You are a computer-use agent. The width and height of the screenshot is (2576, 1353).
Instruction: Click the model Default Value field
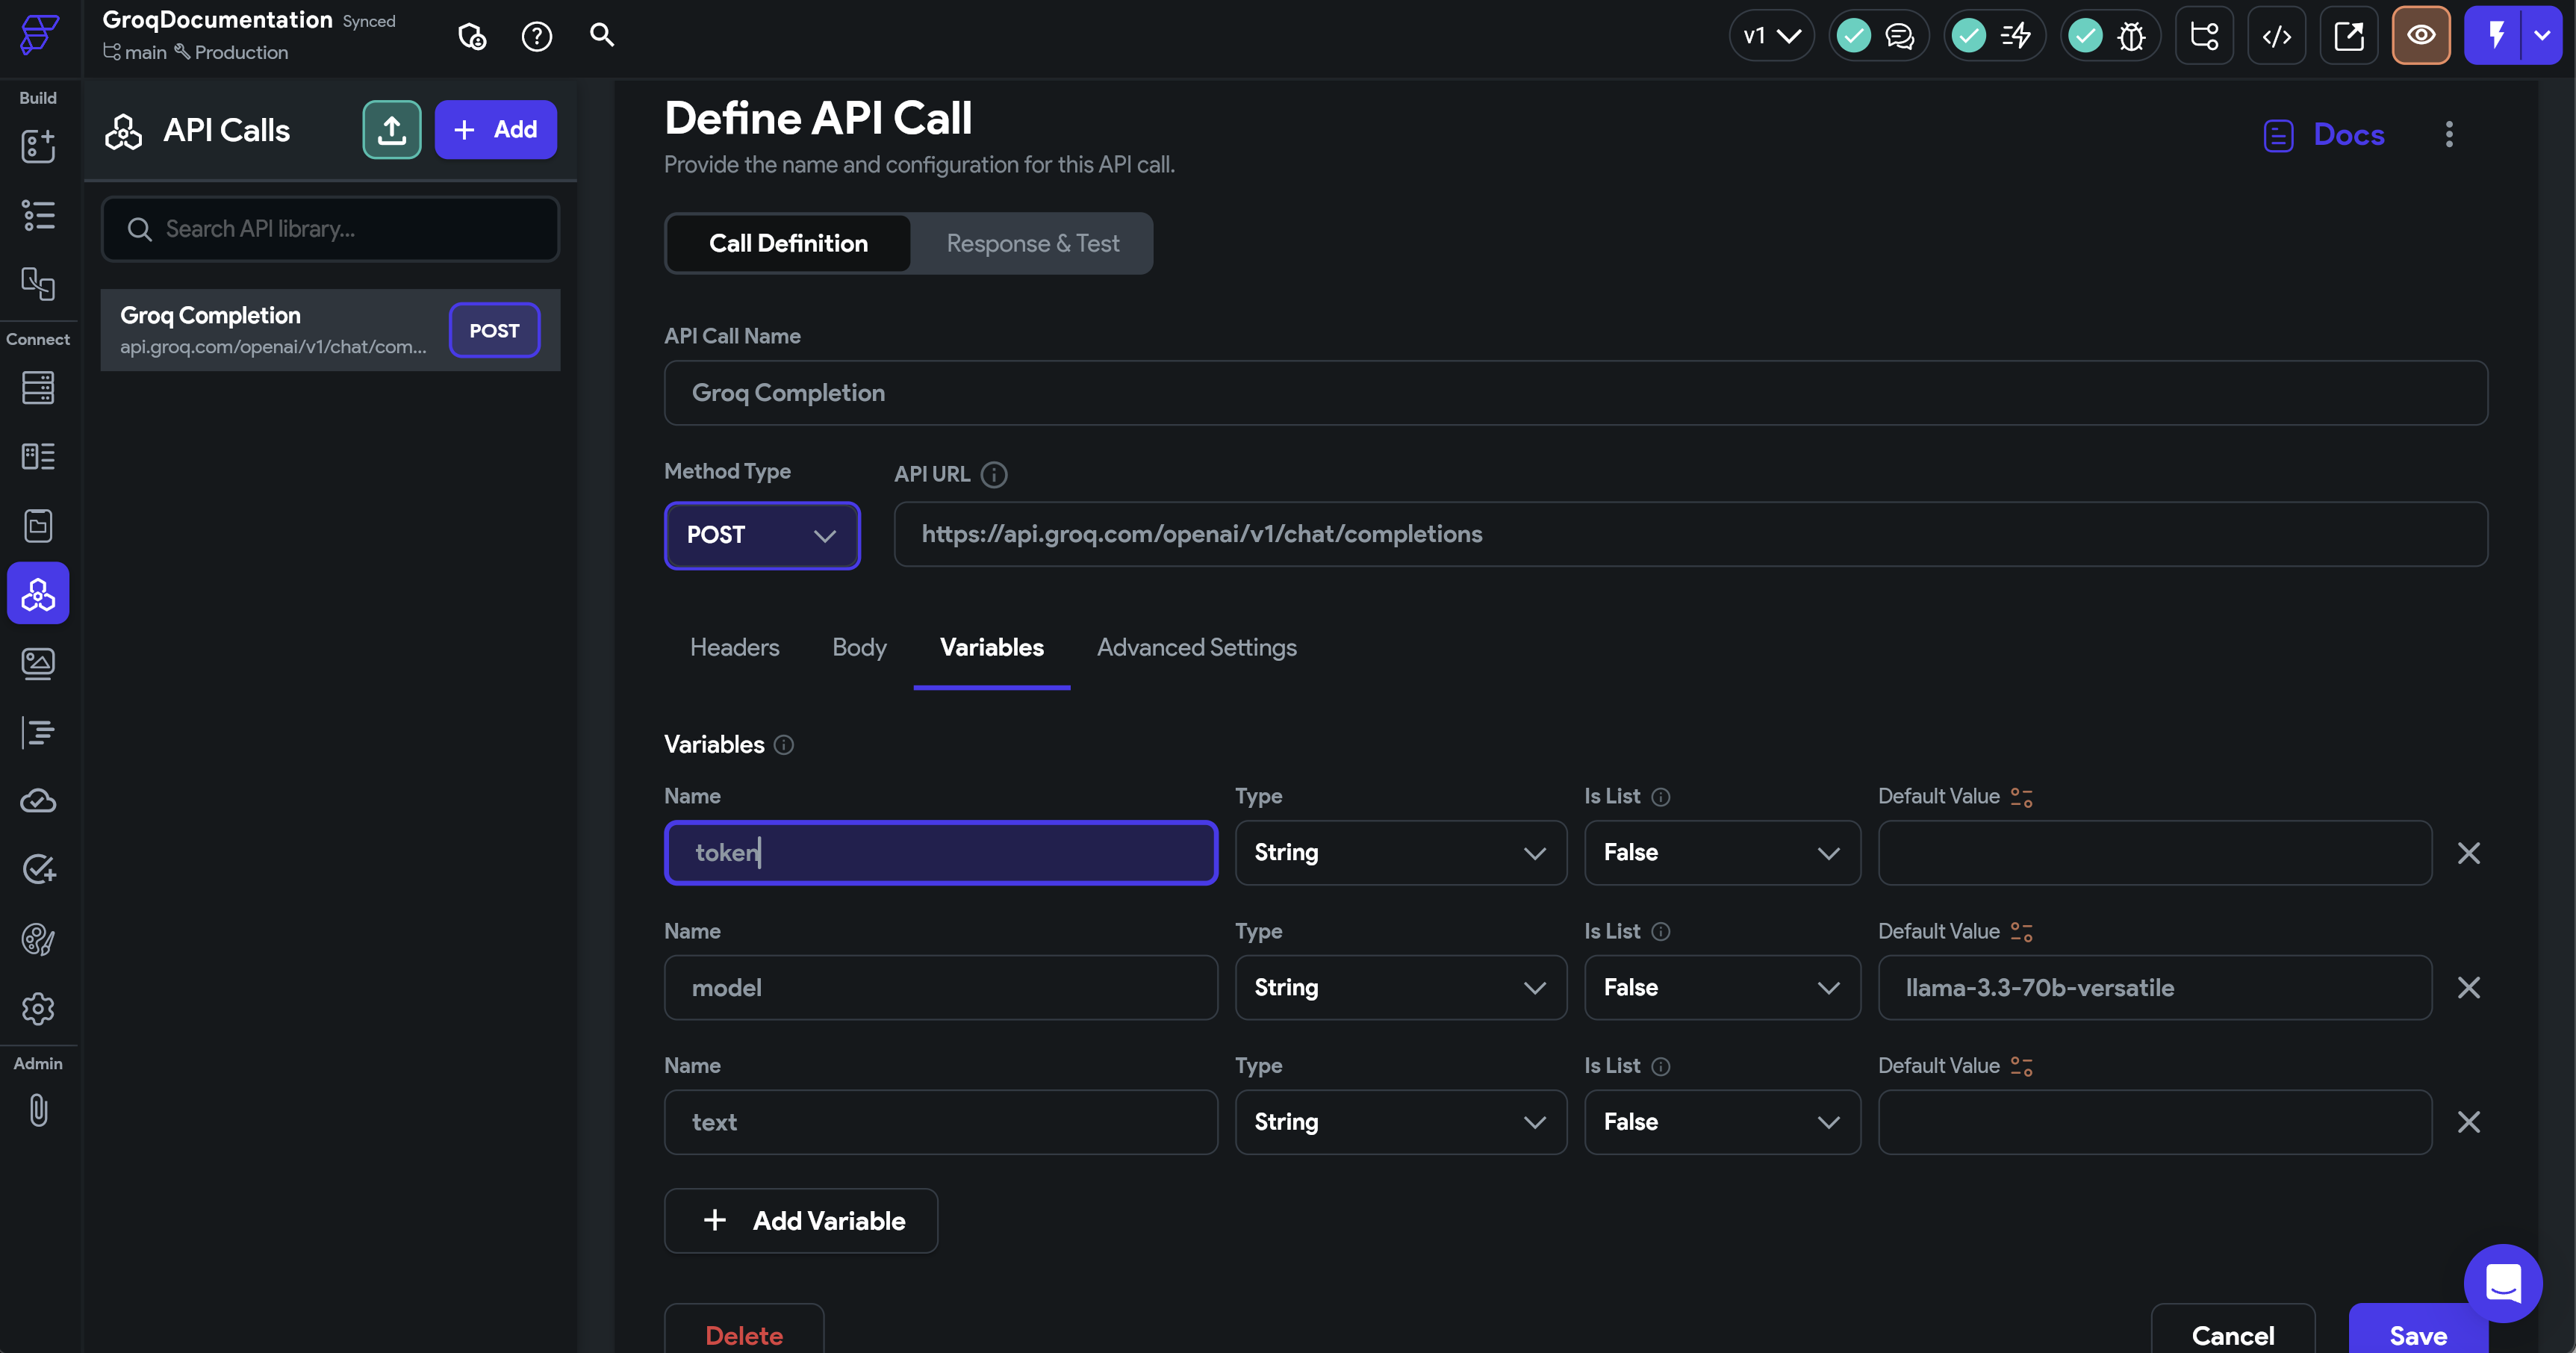pos(2154,987)
